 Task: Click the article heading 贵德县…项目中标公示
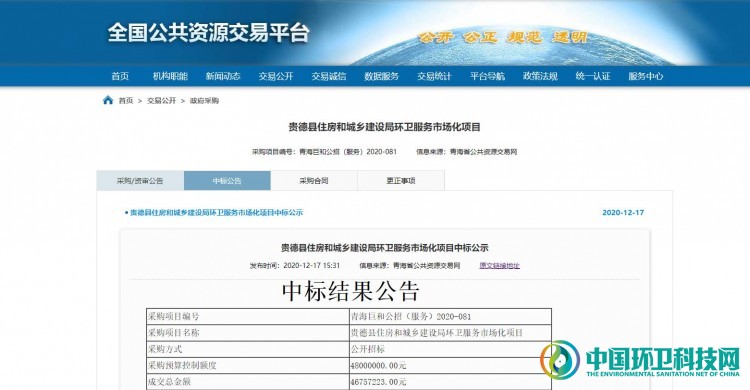(384, 248)
